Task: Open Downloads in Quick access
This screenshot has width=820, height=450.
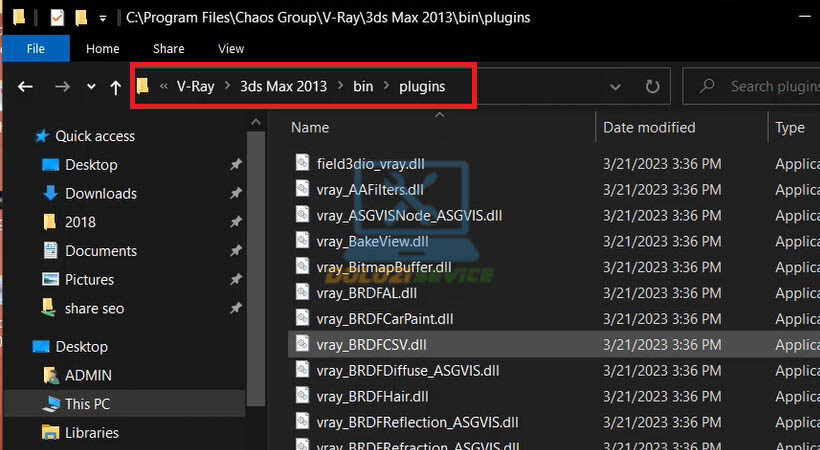Action: [x=100, y=194]
